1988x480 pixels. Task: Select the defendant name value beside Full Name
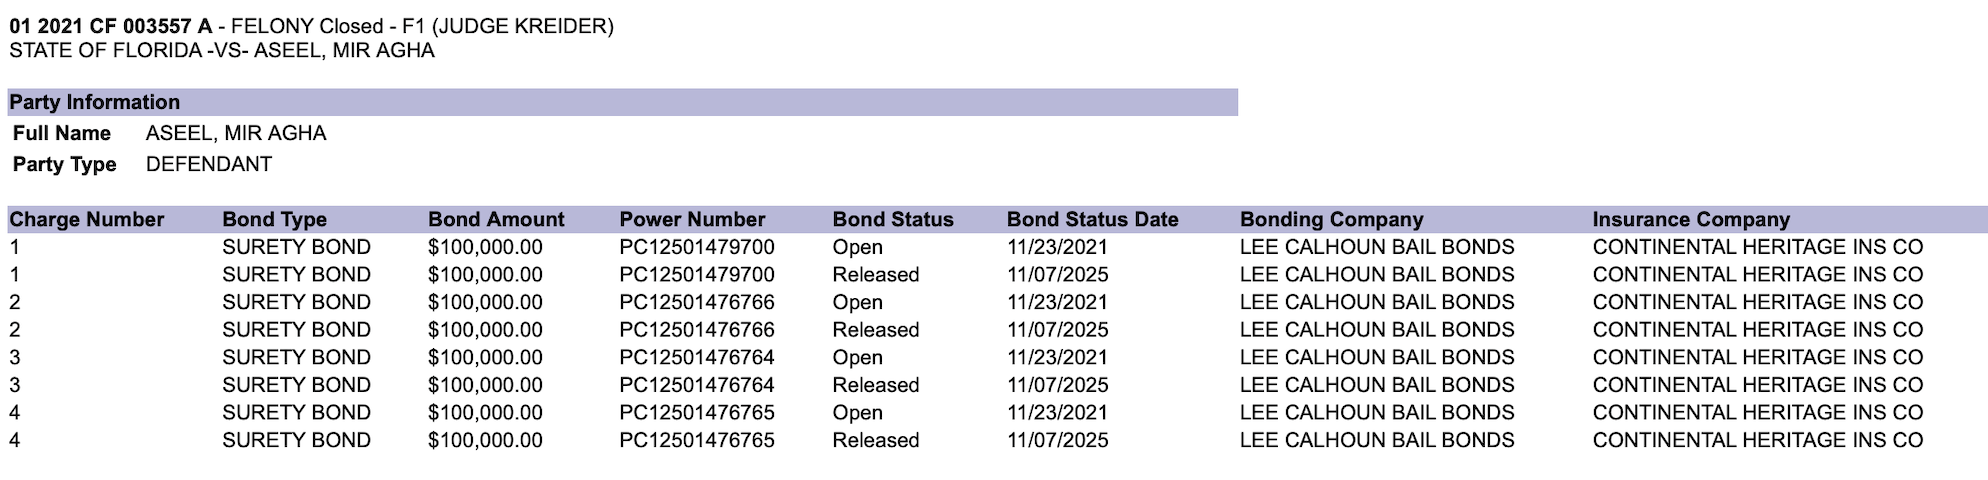tap(236, 133)
